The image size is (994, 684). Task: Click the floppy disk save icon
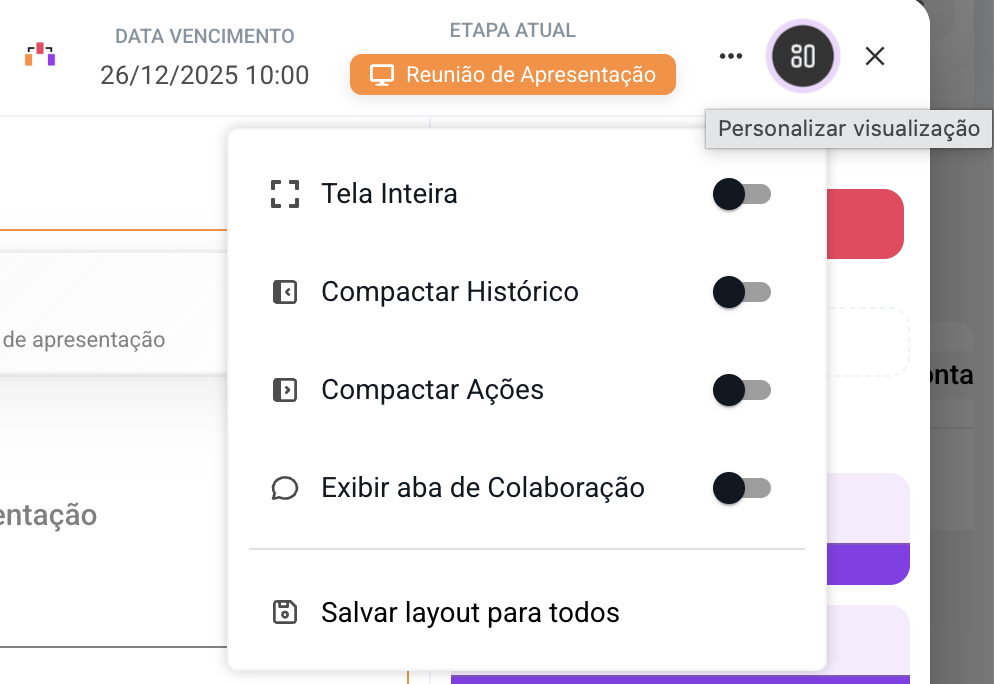point(285,612)
